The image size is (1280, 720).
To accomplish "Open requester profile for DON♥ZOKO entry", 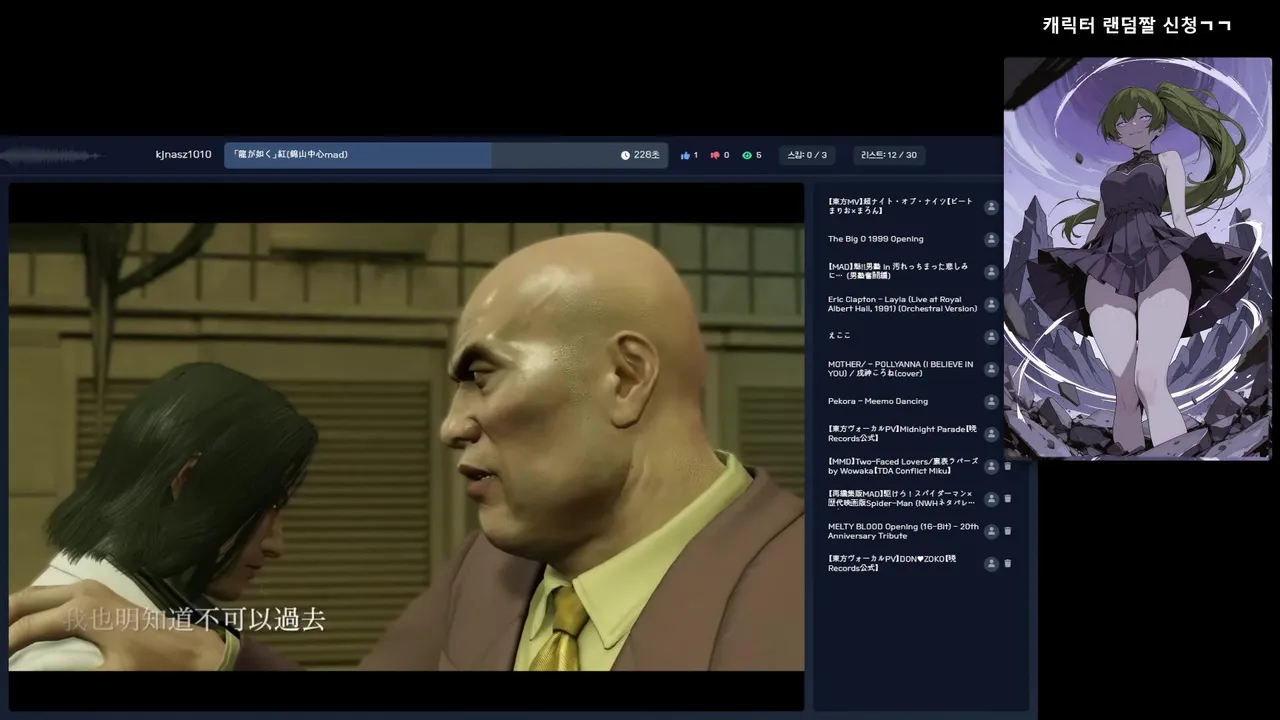I will 991,563.
